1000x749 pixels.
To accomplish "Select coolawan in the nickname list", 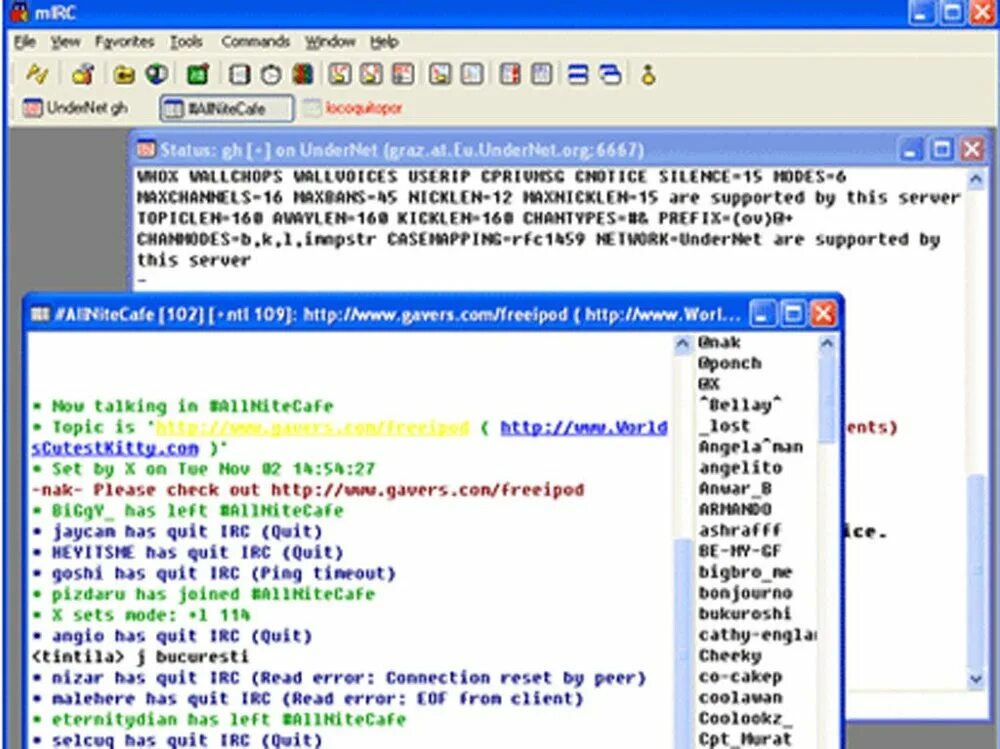I will (x=740, y=698).
